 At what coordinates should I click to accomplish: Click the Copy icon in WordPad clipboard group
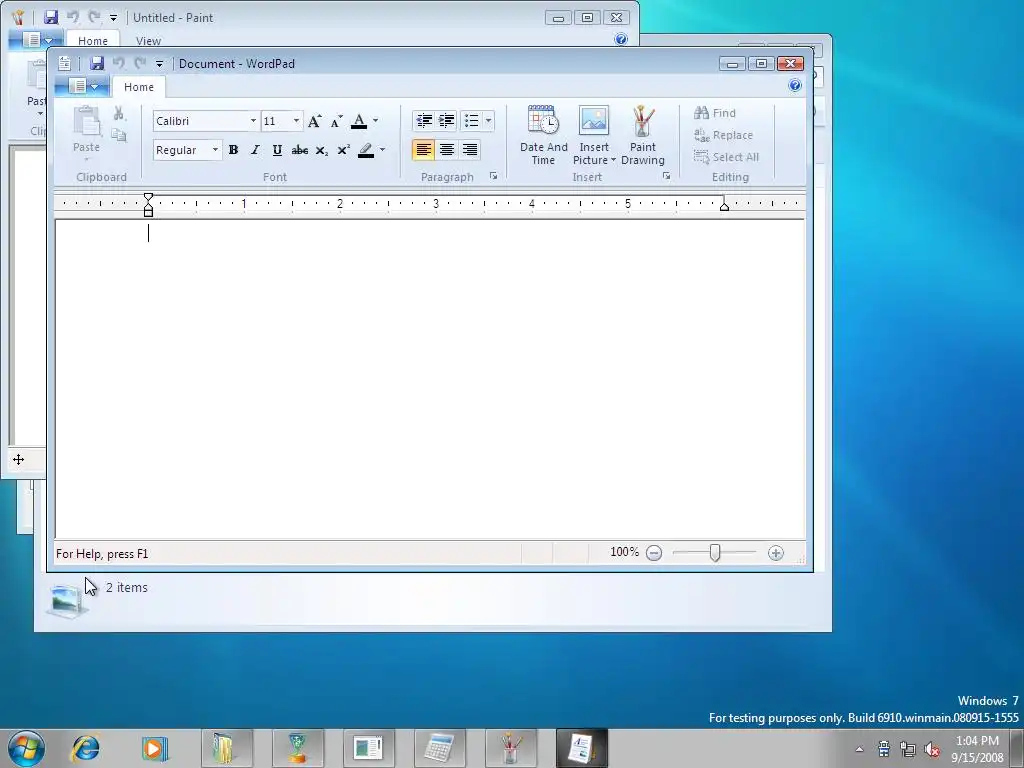[x=119, y=135]
